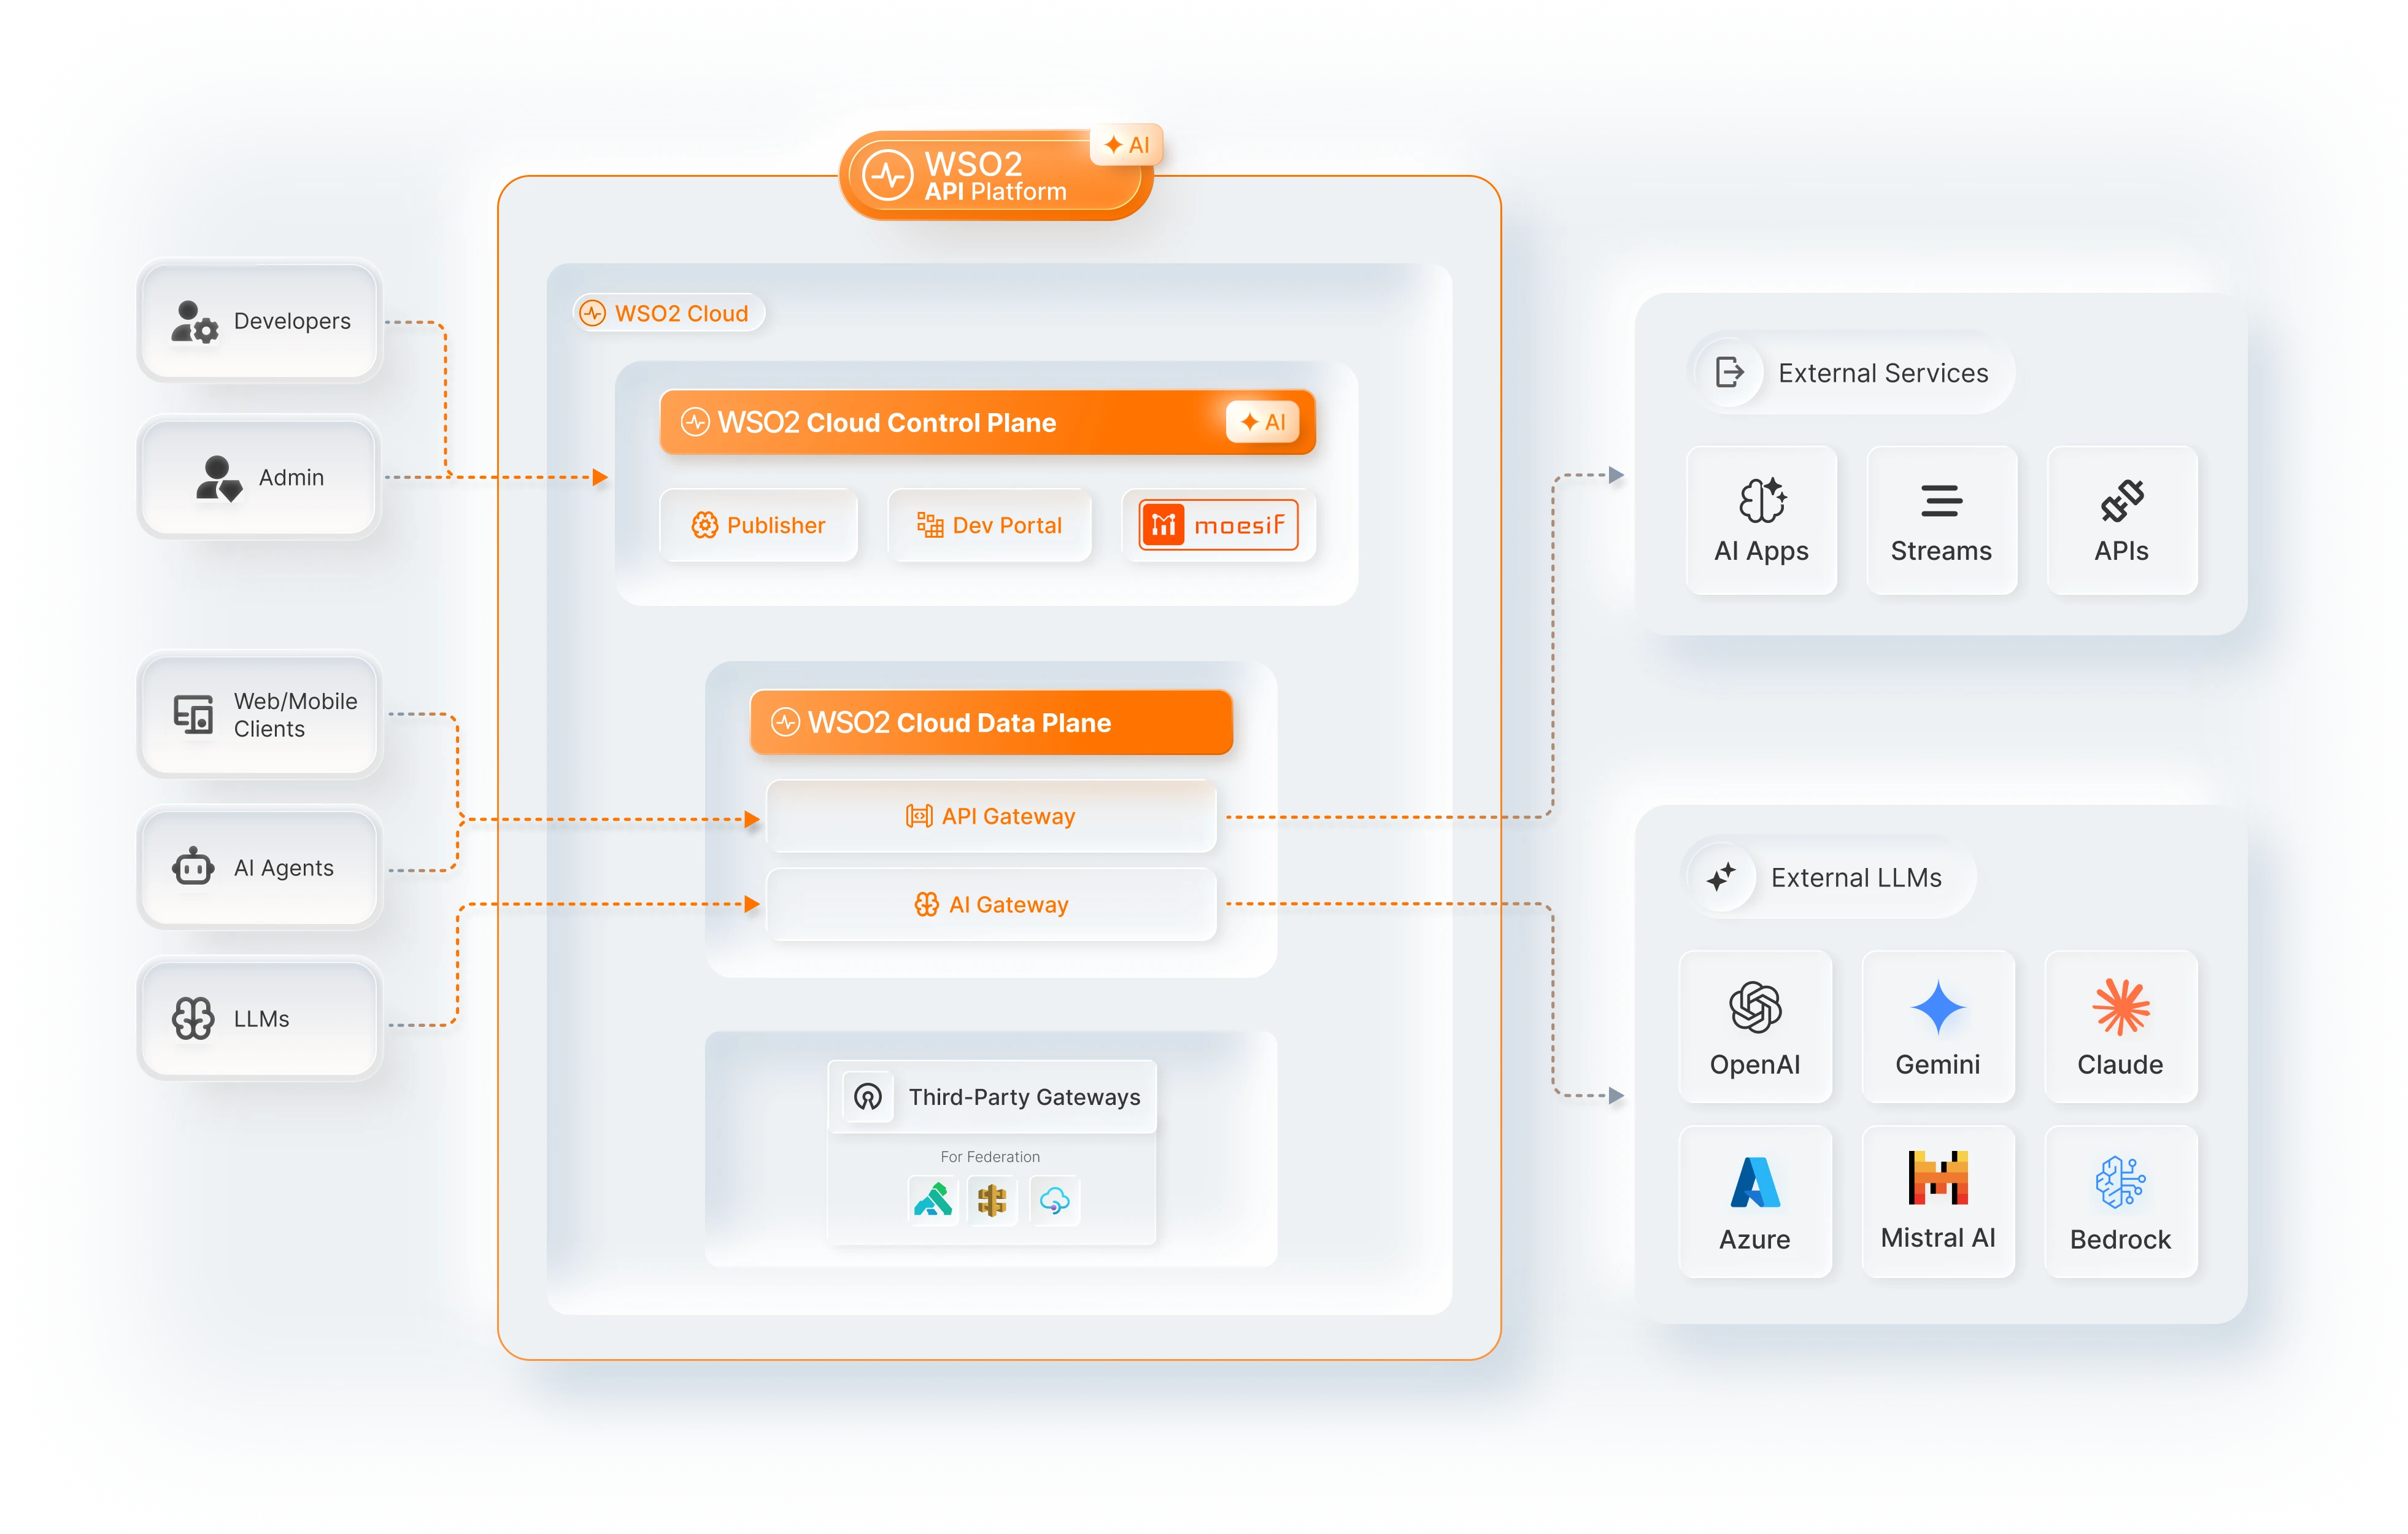2408x1534 pixels.
Task: Click the AI badge on WSO2 API Platform
Action: tap(1127, 145)
